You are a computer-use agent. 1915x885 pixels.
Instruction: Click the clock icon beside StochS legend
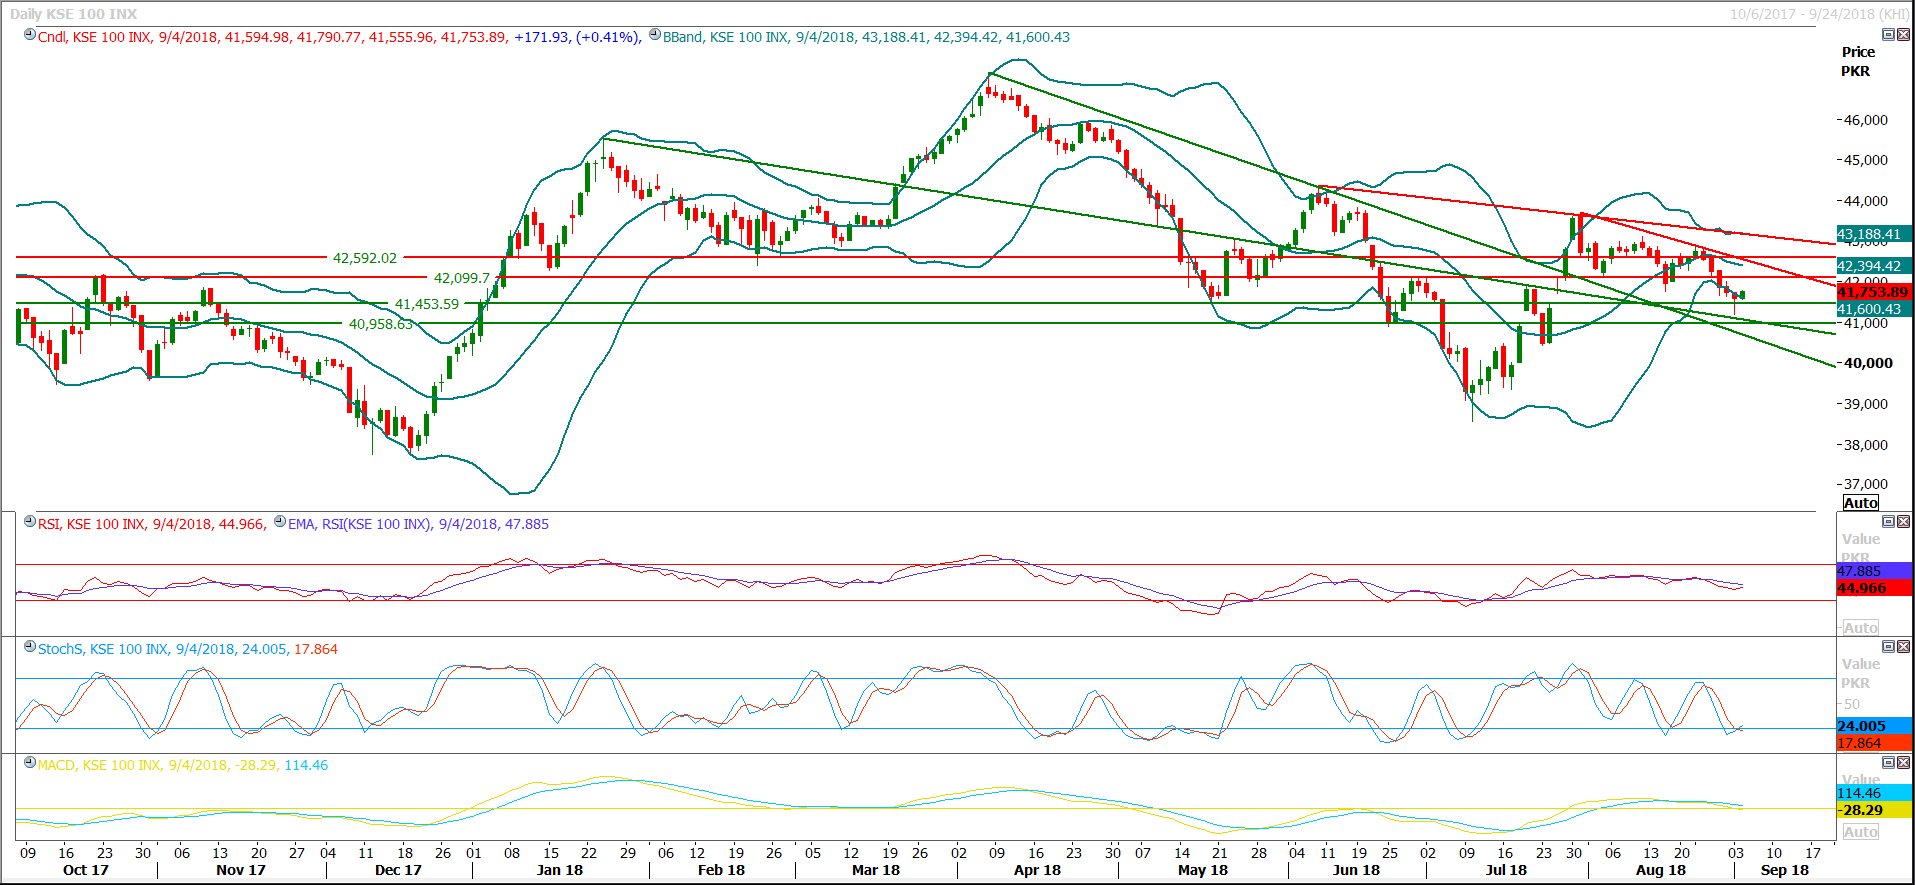(30, 647)
